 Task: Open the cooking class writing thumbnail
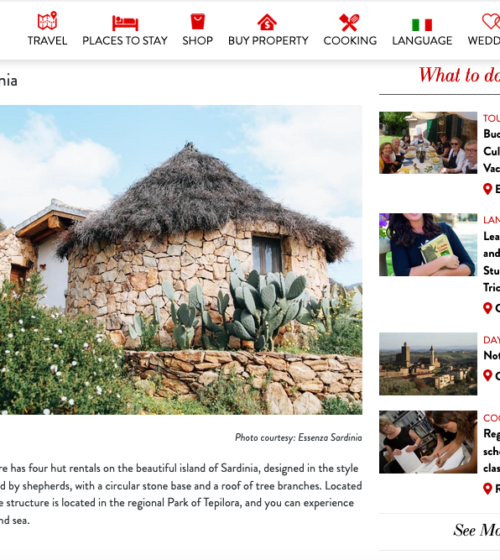(x=428, y=442)
